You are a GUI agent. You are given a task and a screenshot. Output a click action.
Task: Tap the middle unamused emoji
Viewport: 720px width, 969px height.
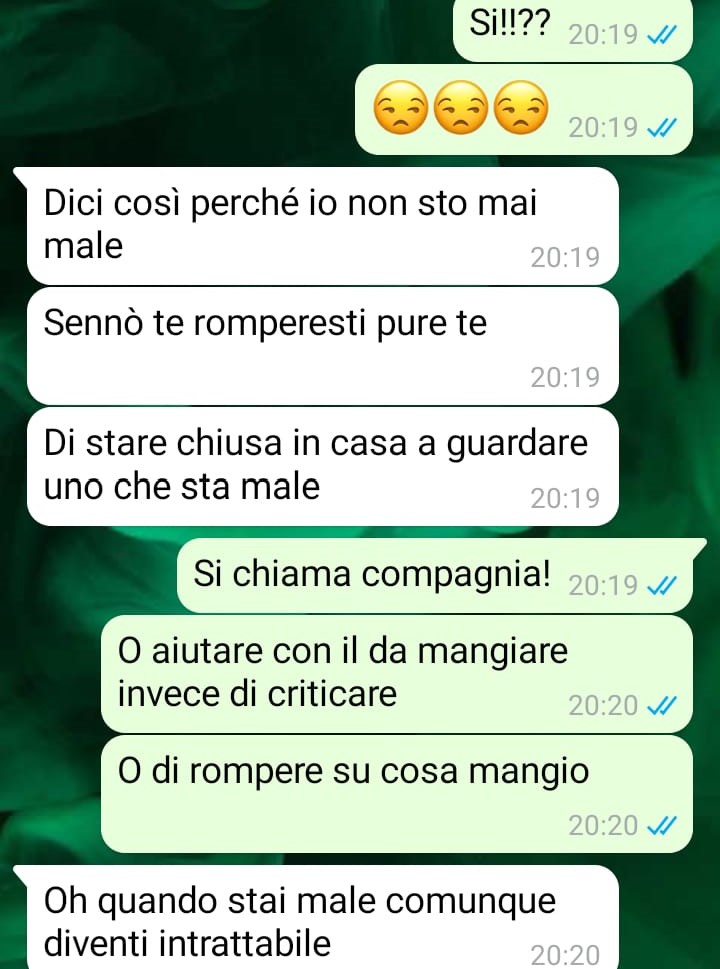tap(461, 108)
